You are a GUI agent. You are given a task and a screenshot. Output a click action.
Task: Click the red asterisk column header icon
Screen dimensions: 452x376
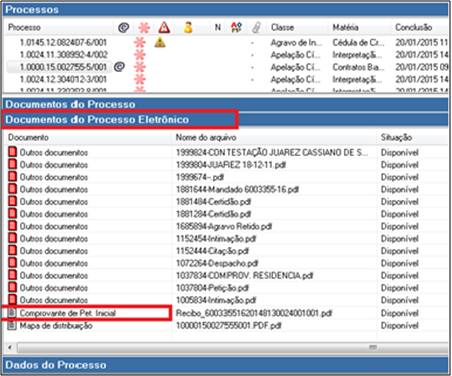(144, 27)
